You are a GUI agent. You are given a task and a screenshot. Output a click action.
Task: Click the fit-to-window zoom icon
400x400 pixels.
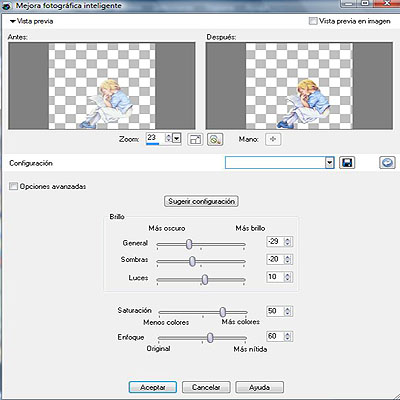click(x=195, y=139)
